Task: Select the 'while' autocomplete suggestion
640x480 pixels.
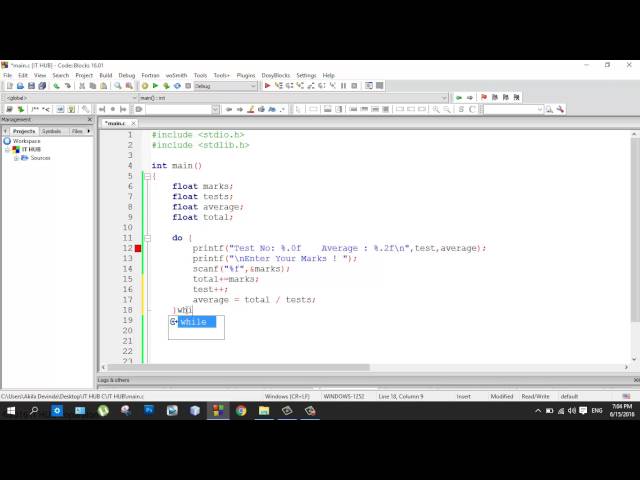Action: point(196,322)
